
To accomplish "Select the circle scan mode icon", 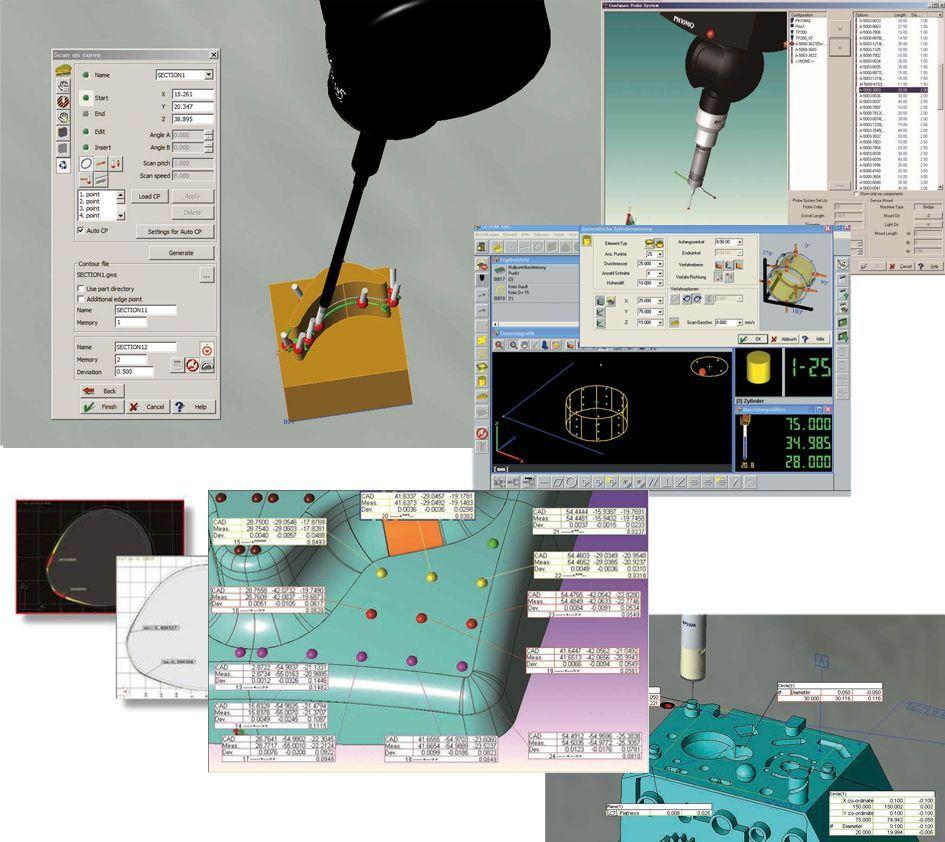I will [86, 164].
